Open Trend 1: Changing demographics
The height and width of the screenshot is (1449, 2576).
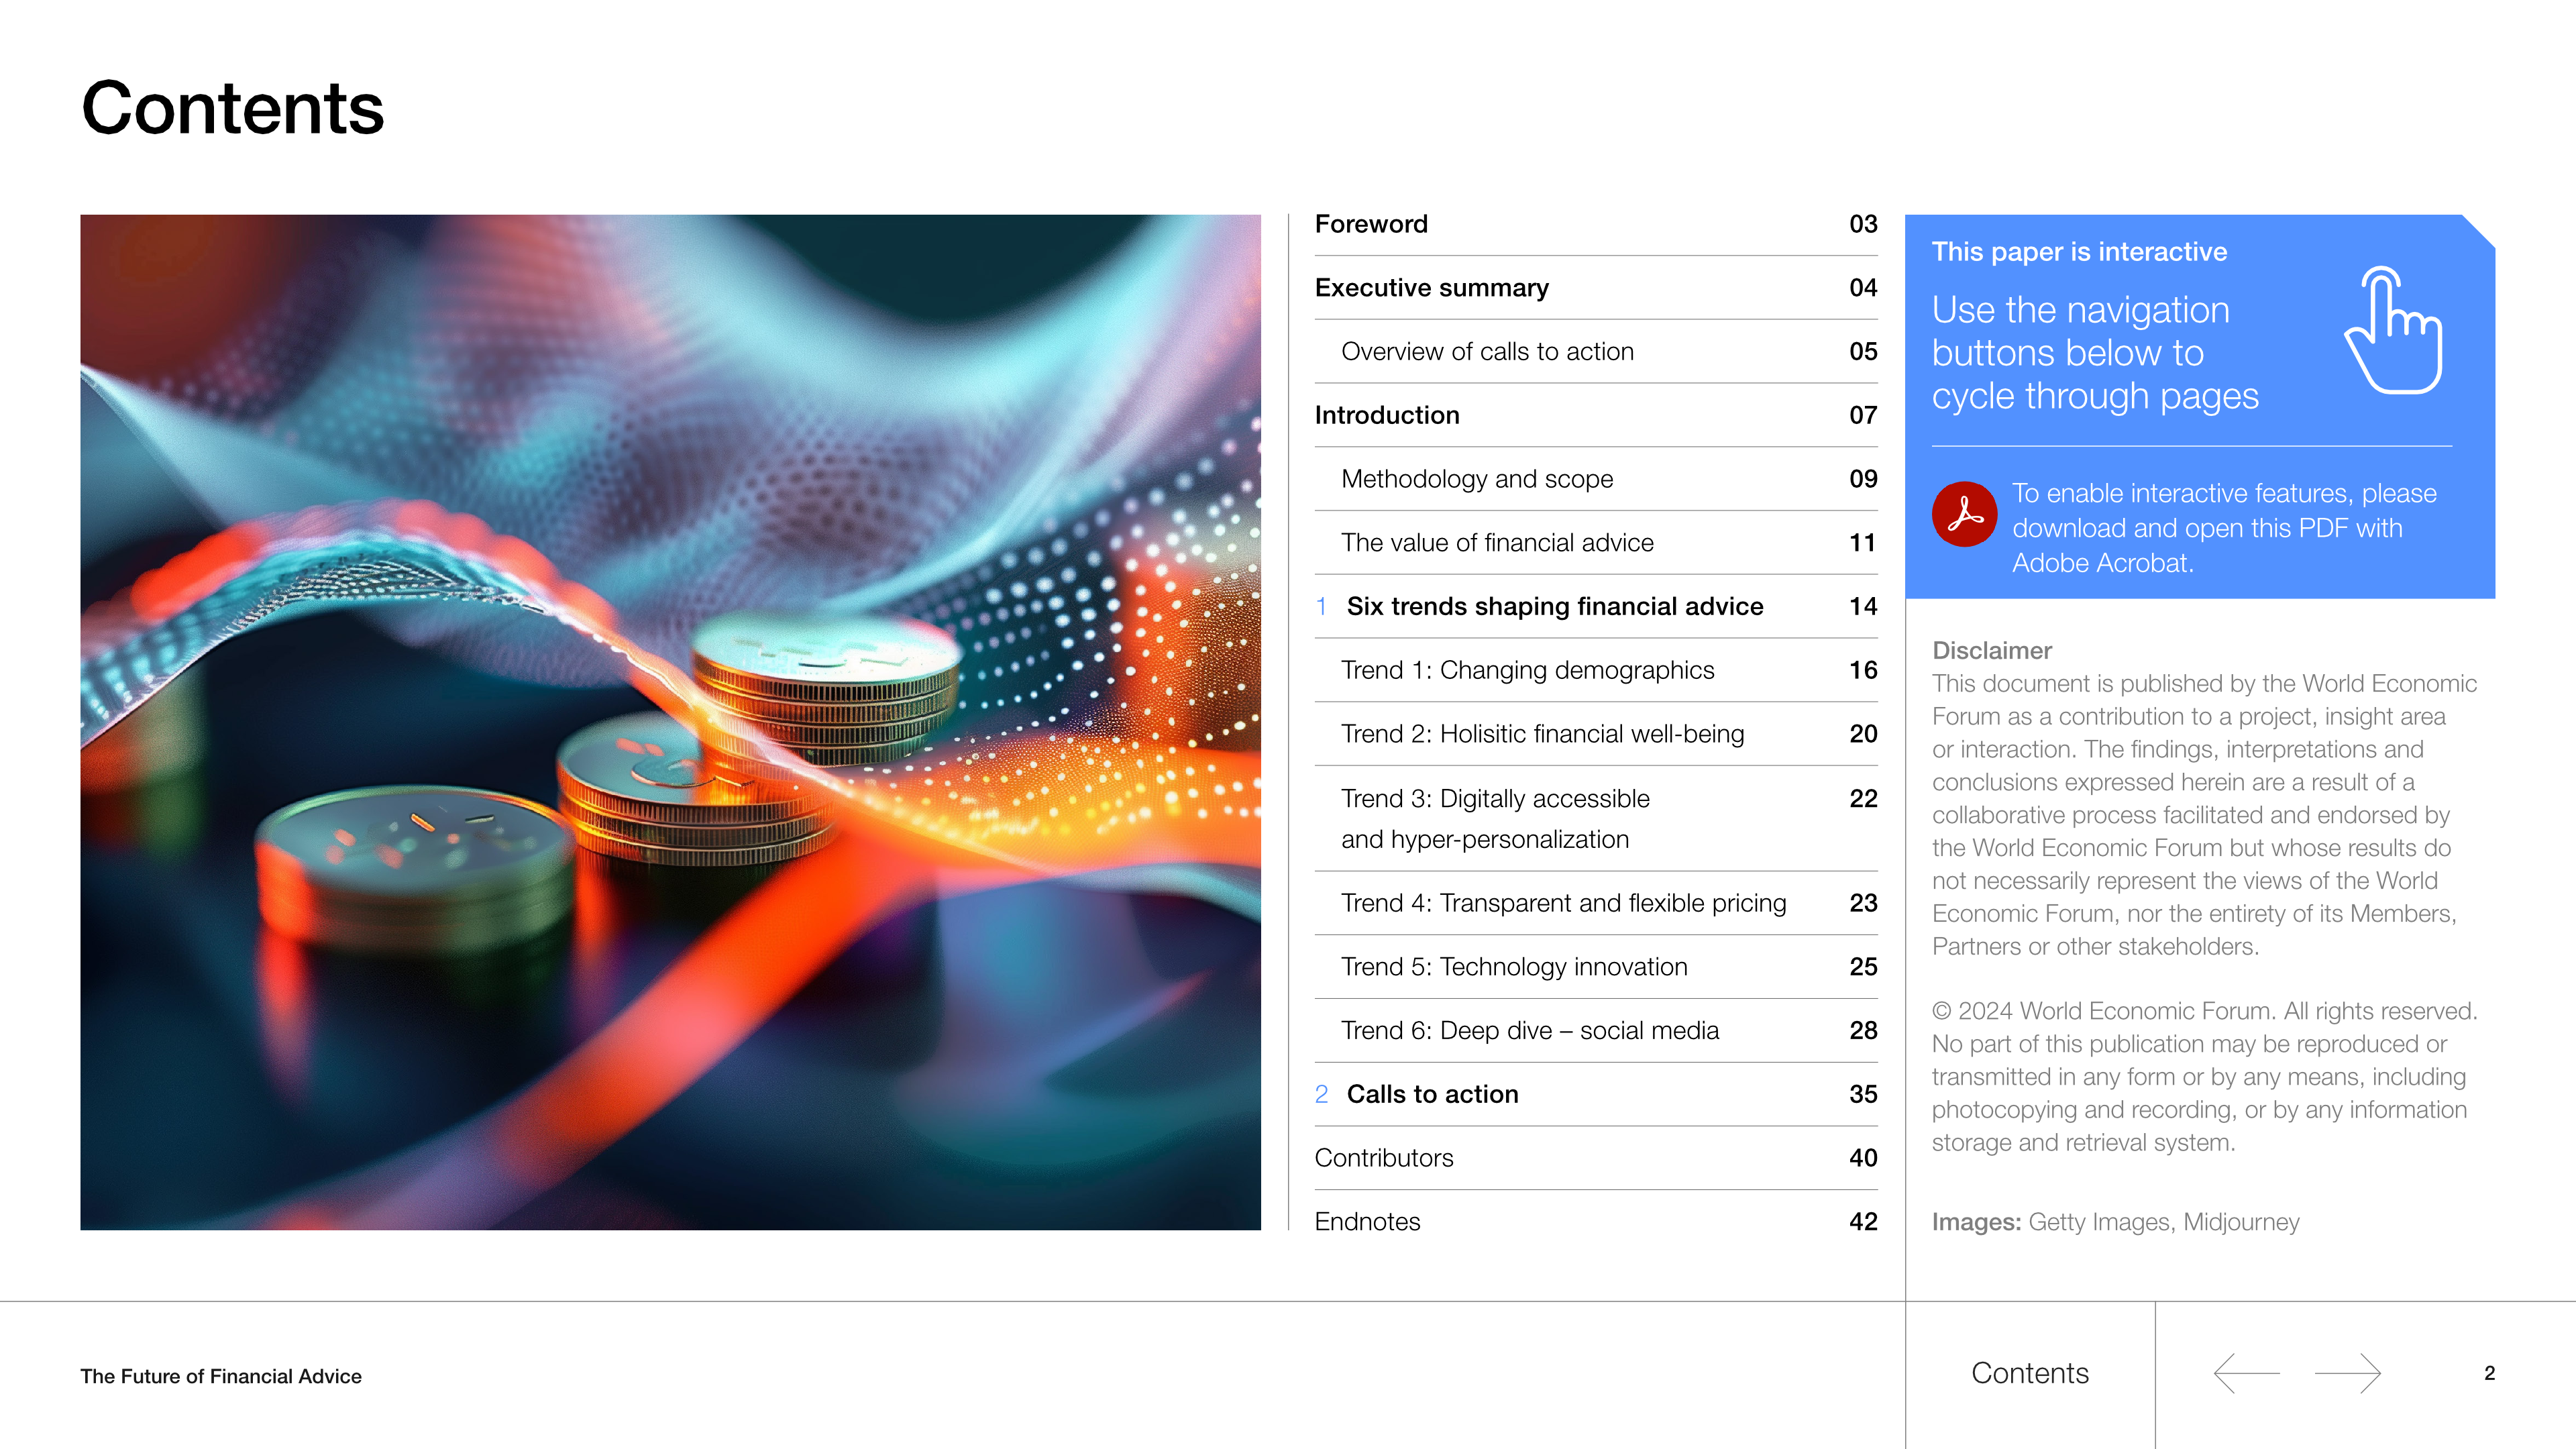[1596, 670]
